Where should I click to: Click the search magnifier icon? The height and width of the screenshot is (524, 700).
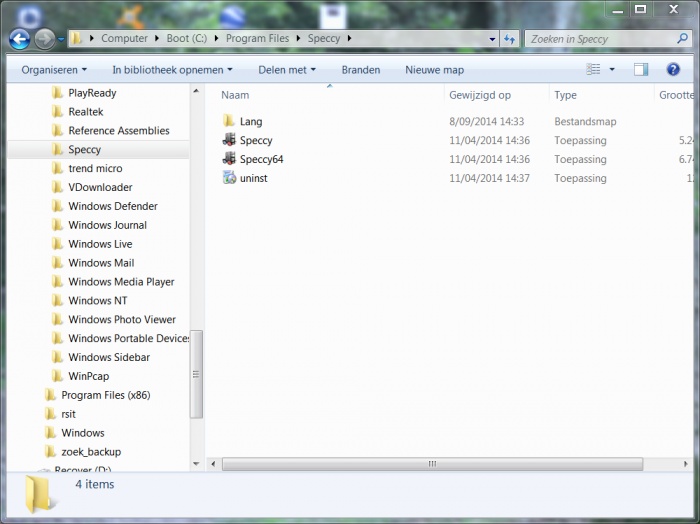click(682, 38)
